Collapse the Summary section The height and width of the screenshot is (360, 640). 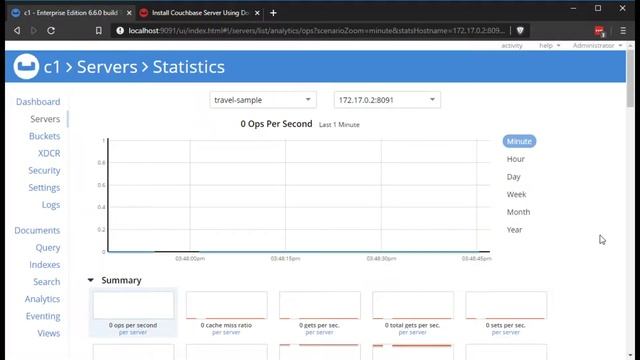click(91, 280)
